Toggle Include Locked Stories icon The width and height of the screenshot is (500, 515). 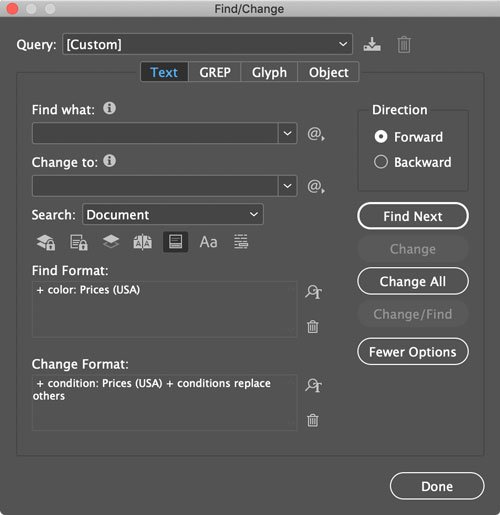[x=79, y=242]
